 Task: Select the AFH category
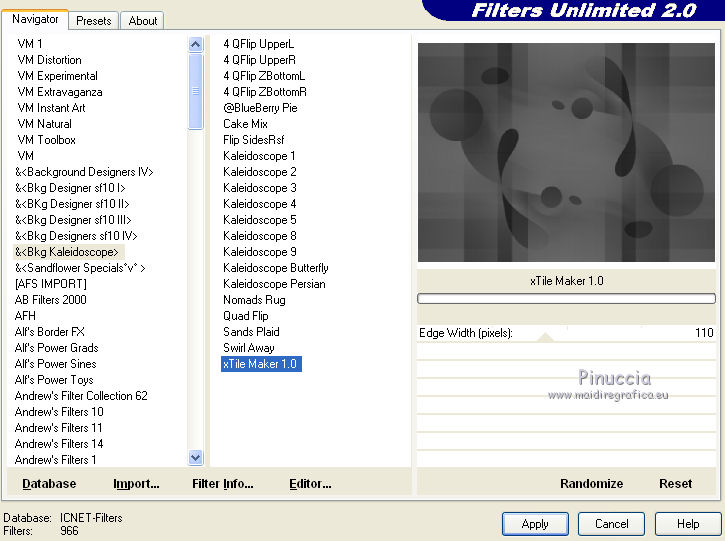pos(25,316)
